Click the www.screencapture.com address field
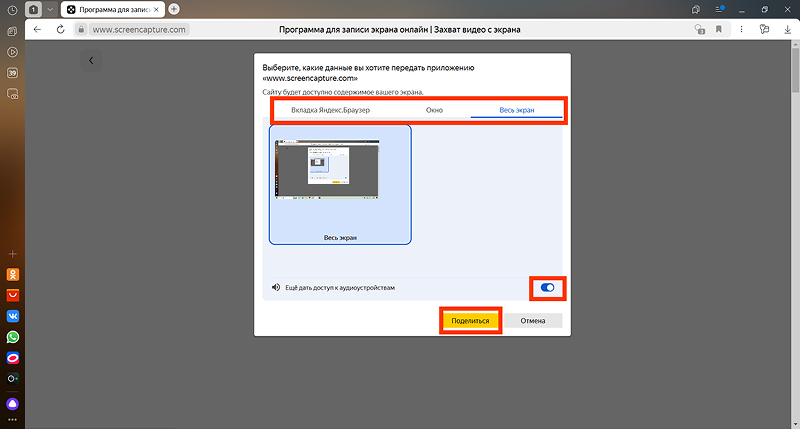The image size is (800, 429). click(139, 30)
